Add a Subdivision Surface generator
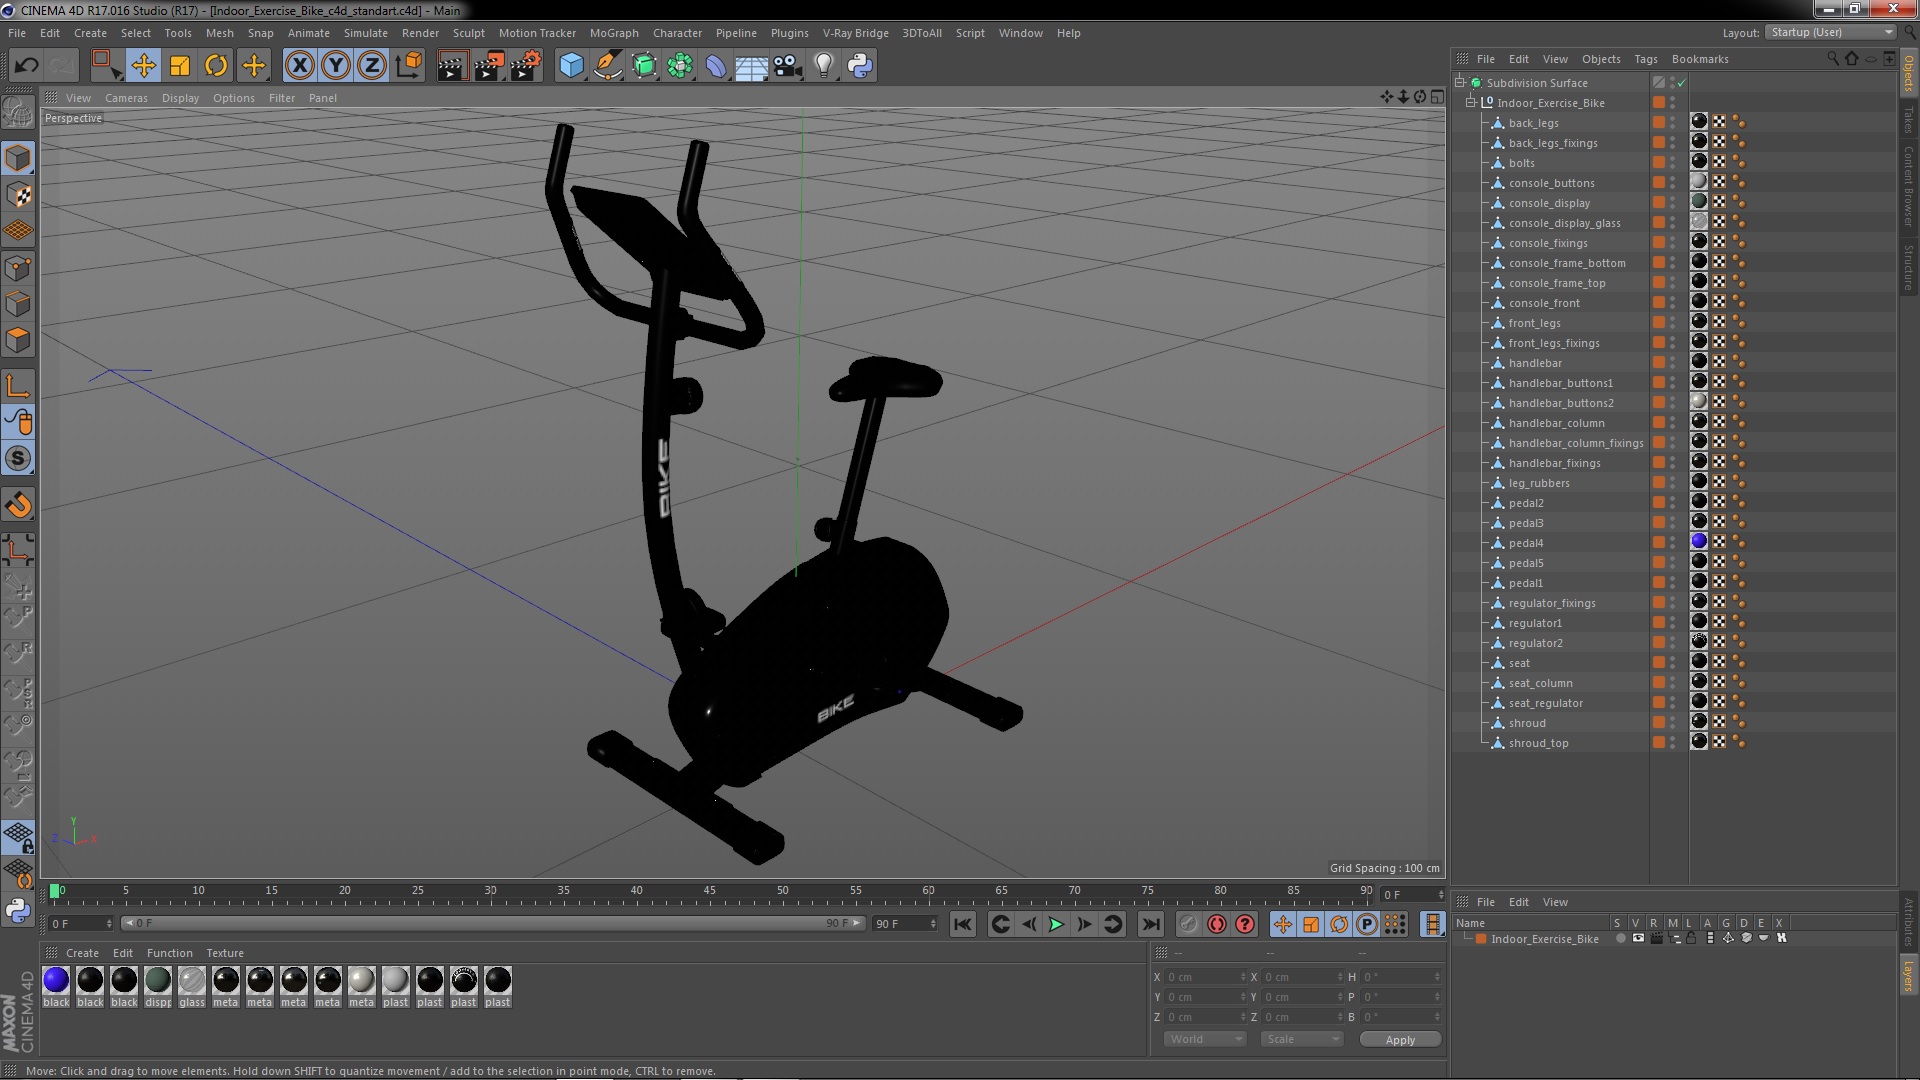The image size is (1920, 1080). (x=644, y=66)
